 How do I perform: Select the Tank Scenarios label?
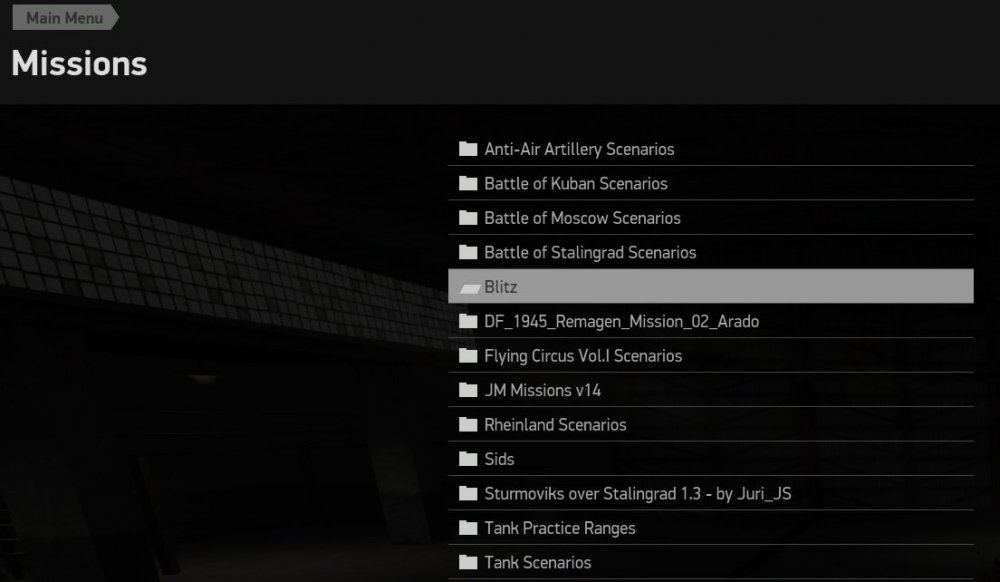tap(538, 562)
